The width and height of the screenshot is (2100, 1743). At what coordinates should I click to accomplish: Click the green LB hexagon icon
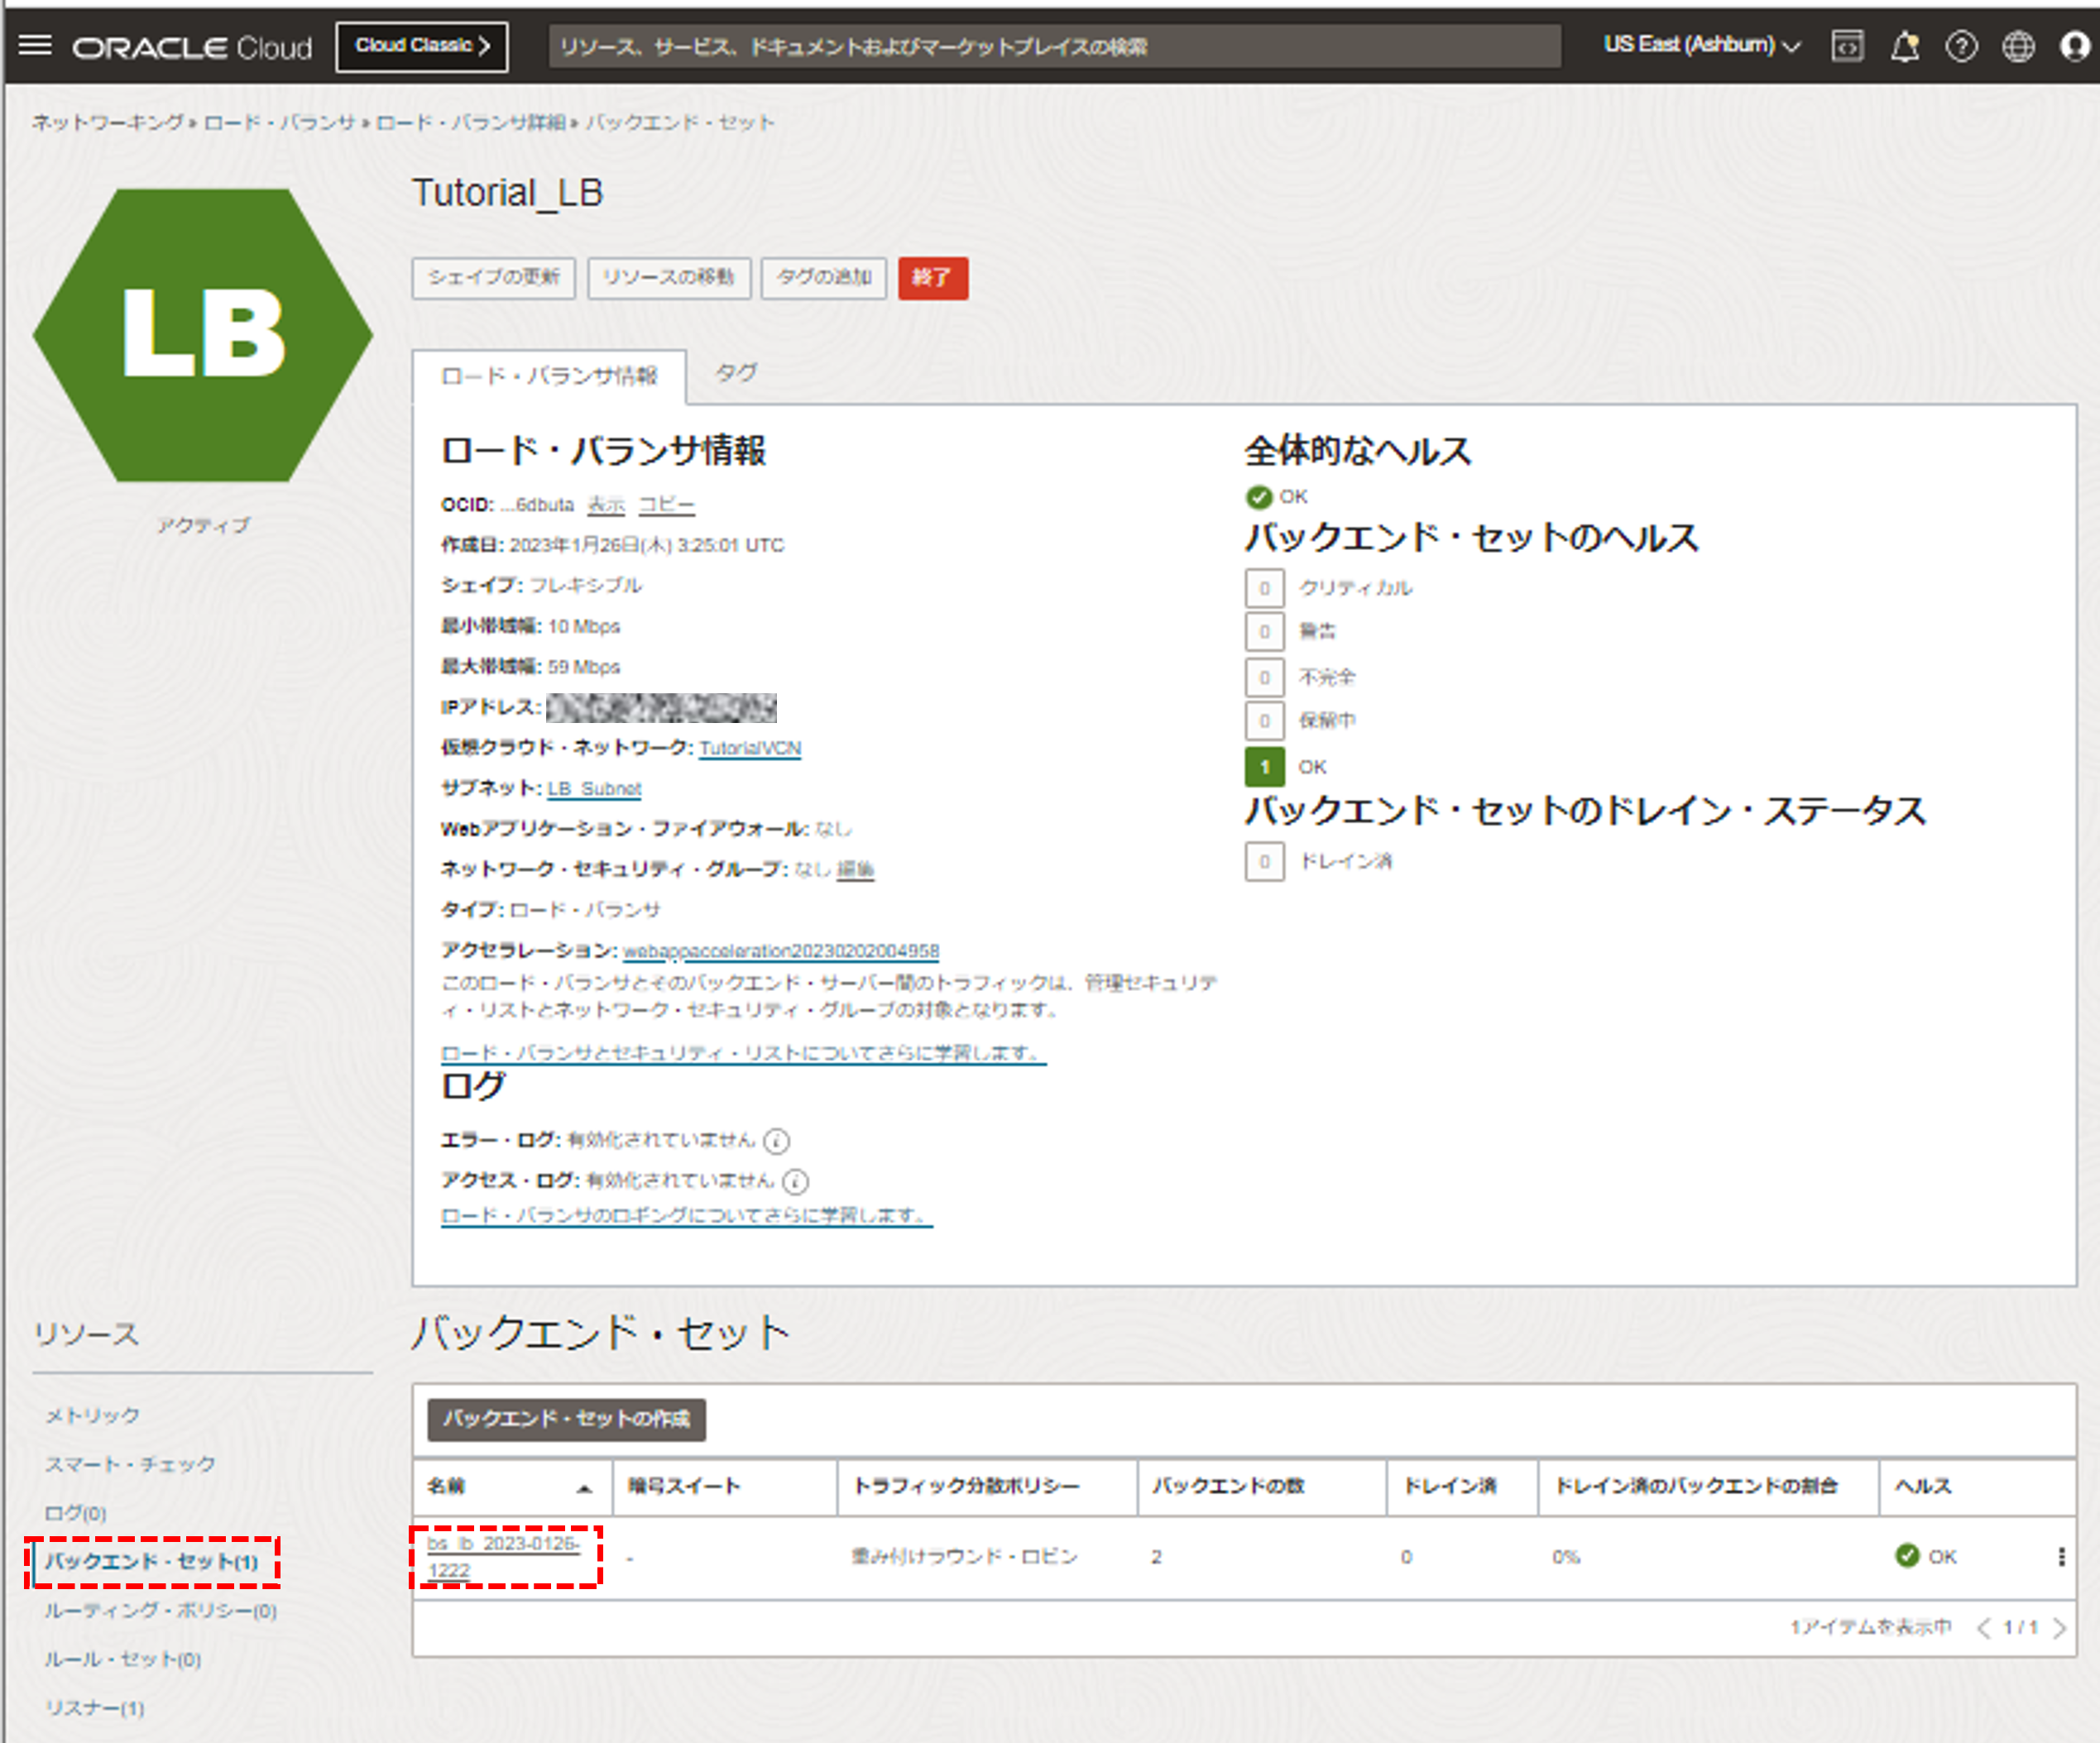point(203,335)
